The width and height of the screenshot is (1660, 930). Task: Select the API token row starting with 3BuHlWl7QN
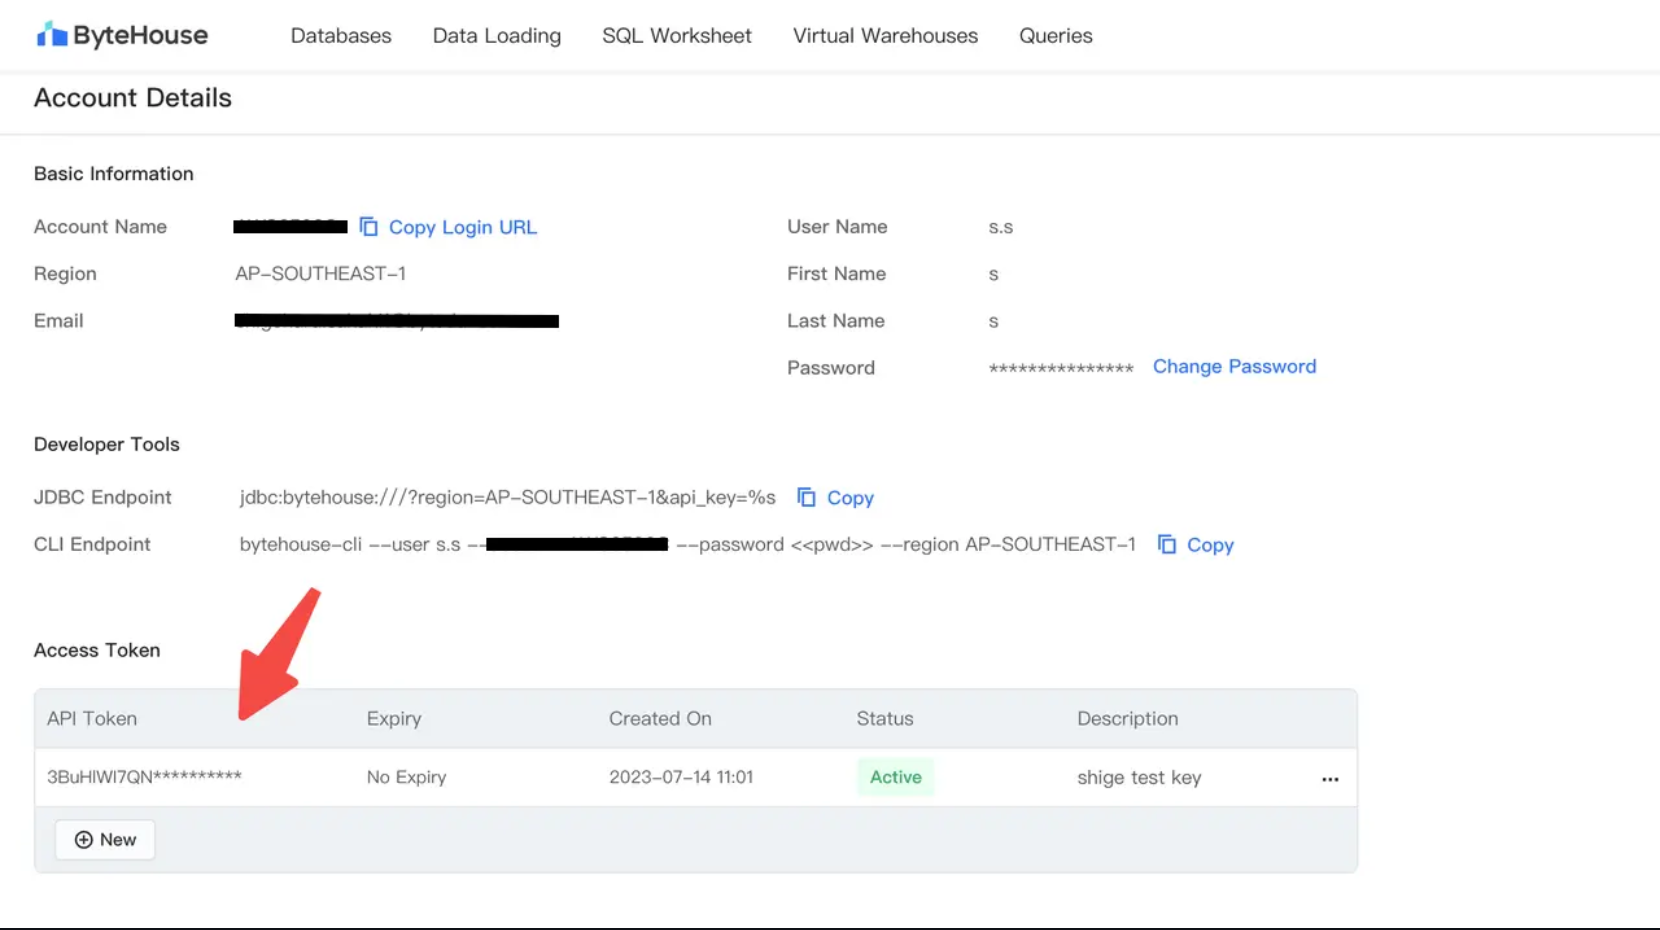pyautogui.click(x=145, y=777)
